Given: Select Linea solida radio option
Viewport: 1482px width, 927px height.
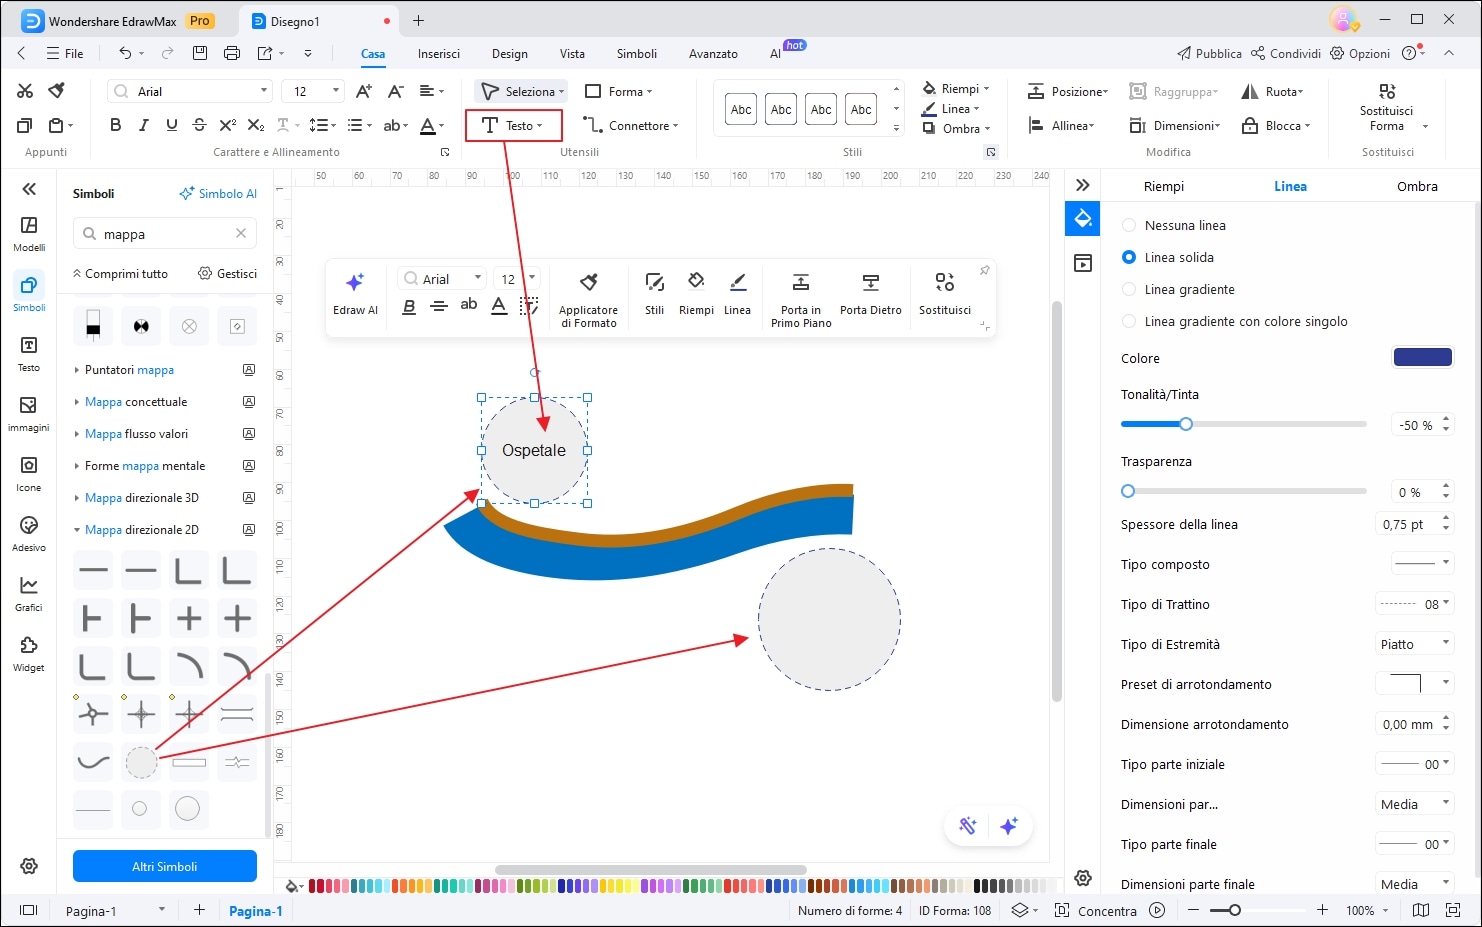Looking at the screenshot, I should [1129, 257].
